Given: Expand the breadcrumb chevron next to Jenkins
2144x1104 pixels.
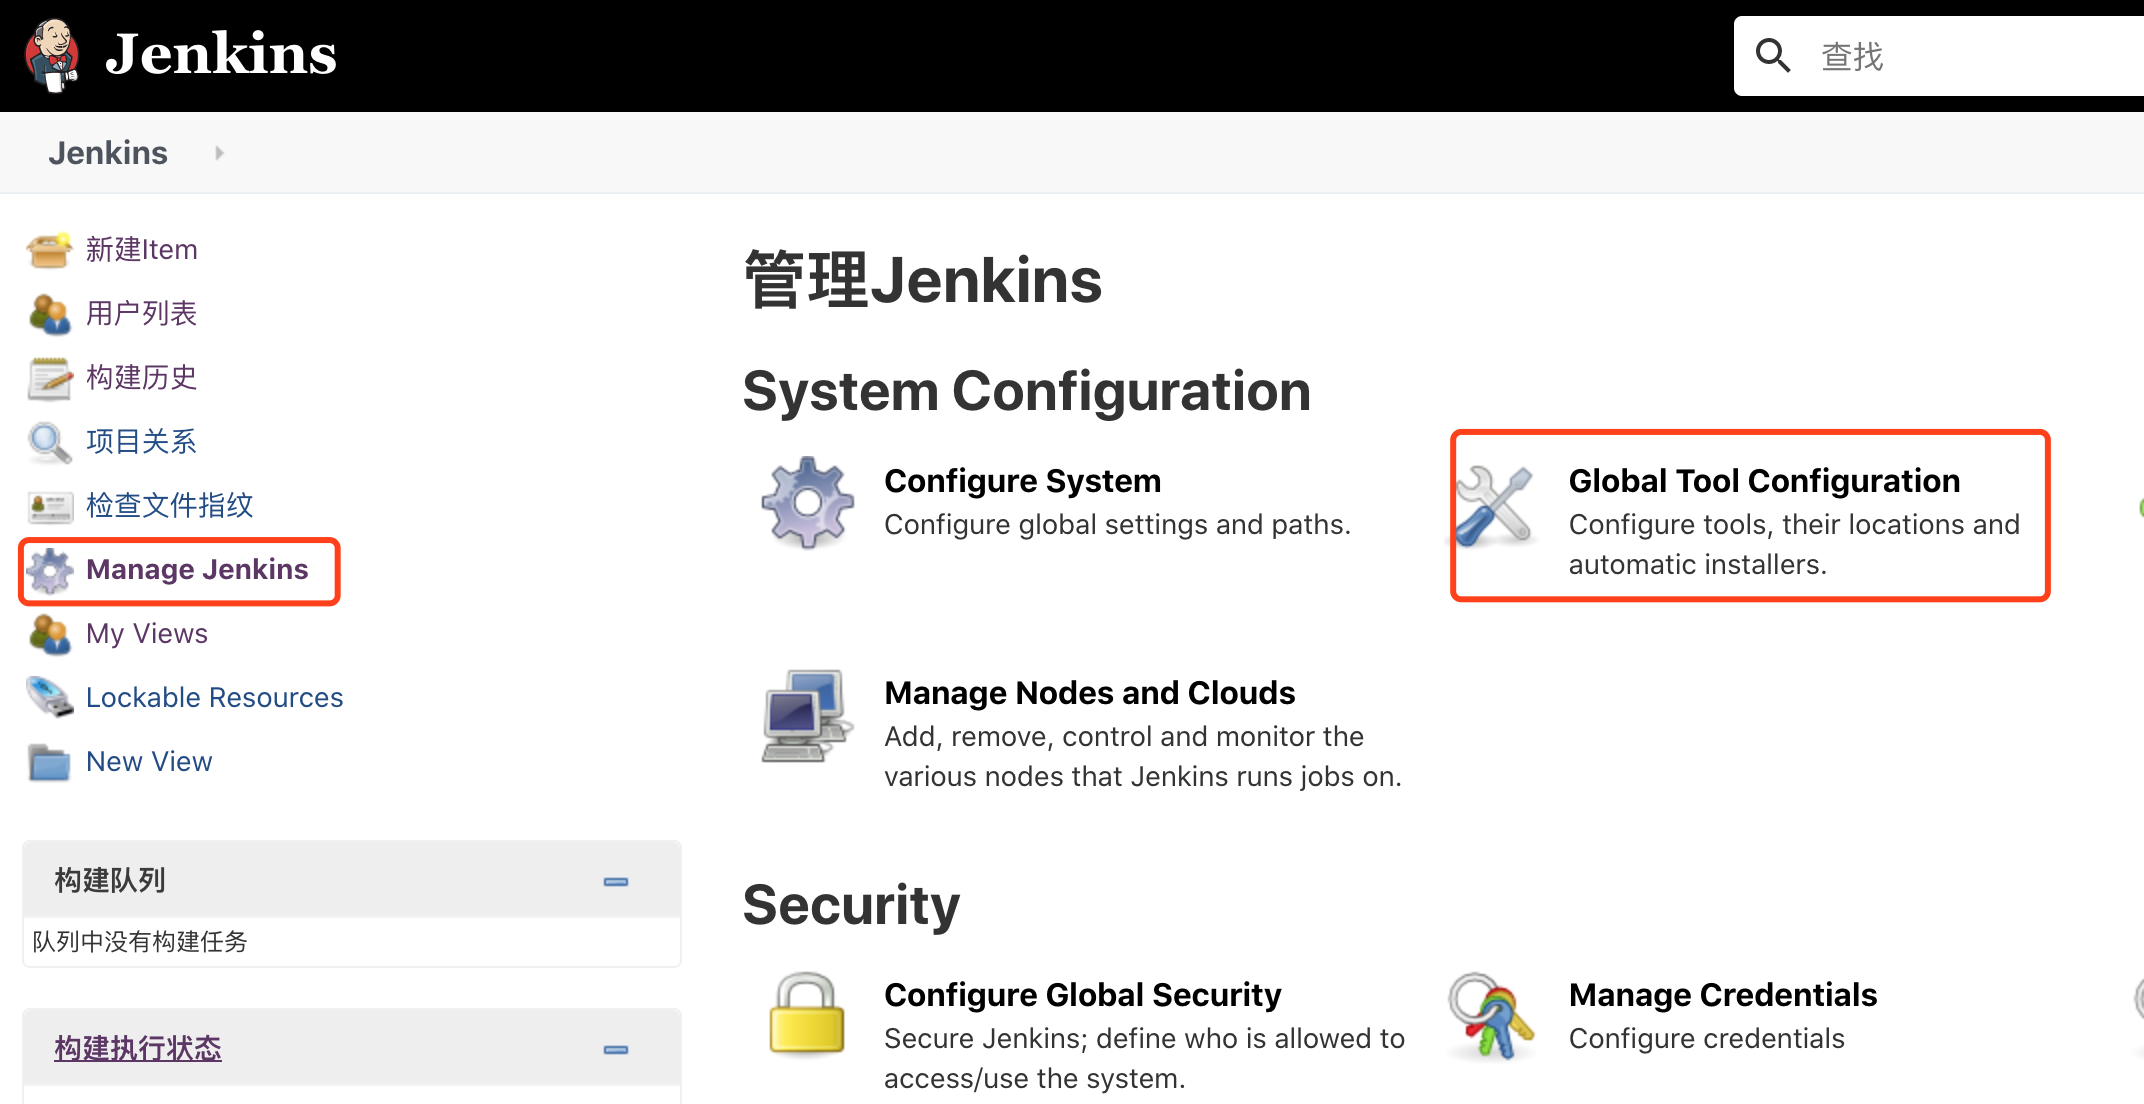Looking at the screenshot, I should tap(218, 152).
